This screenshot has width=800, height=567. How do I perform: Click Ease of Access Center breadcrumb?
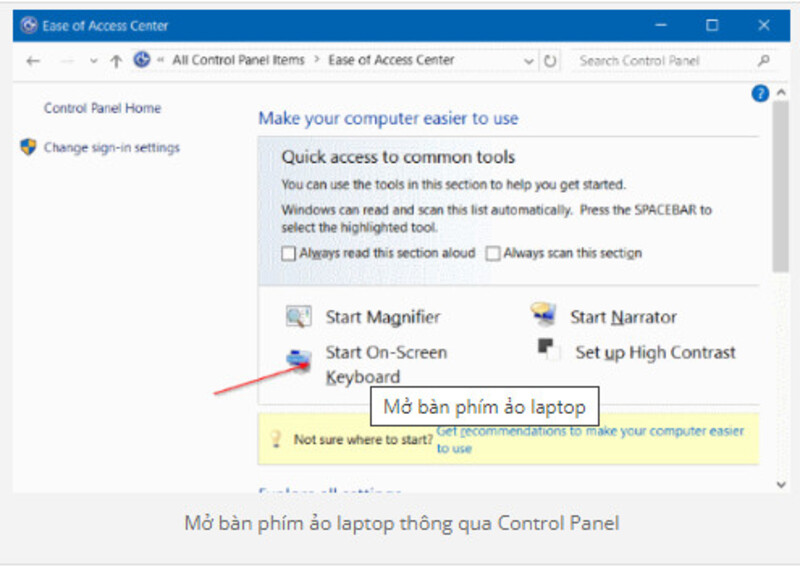tap(391, 60)
